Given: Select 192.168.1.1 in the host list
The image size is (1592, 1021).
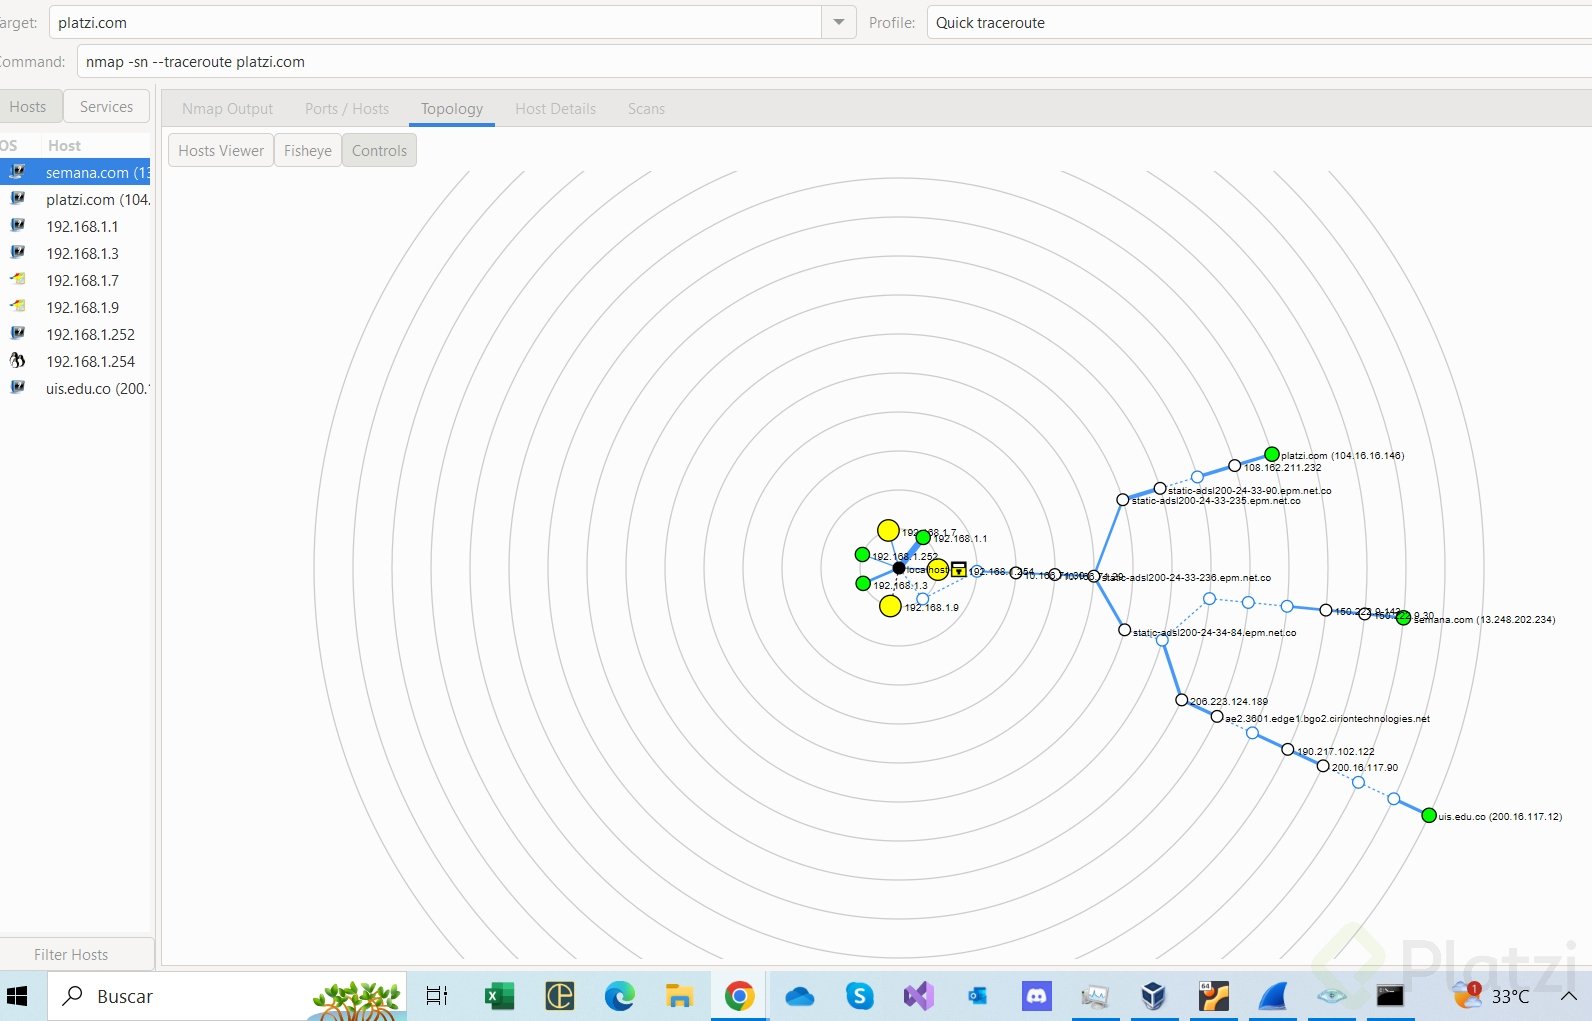Looking at the screenshot, I should (75, 226).
